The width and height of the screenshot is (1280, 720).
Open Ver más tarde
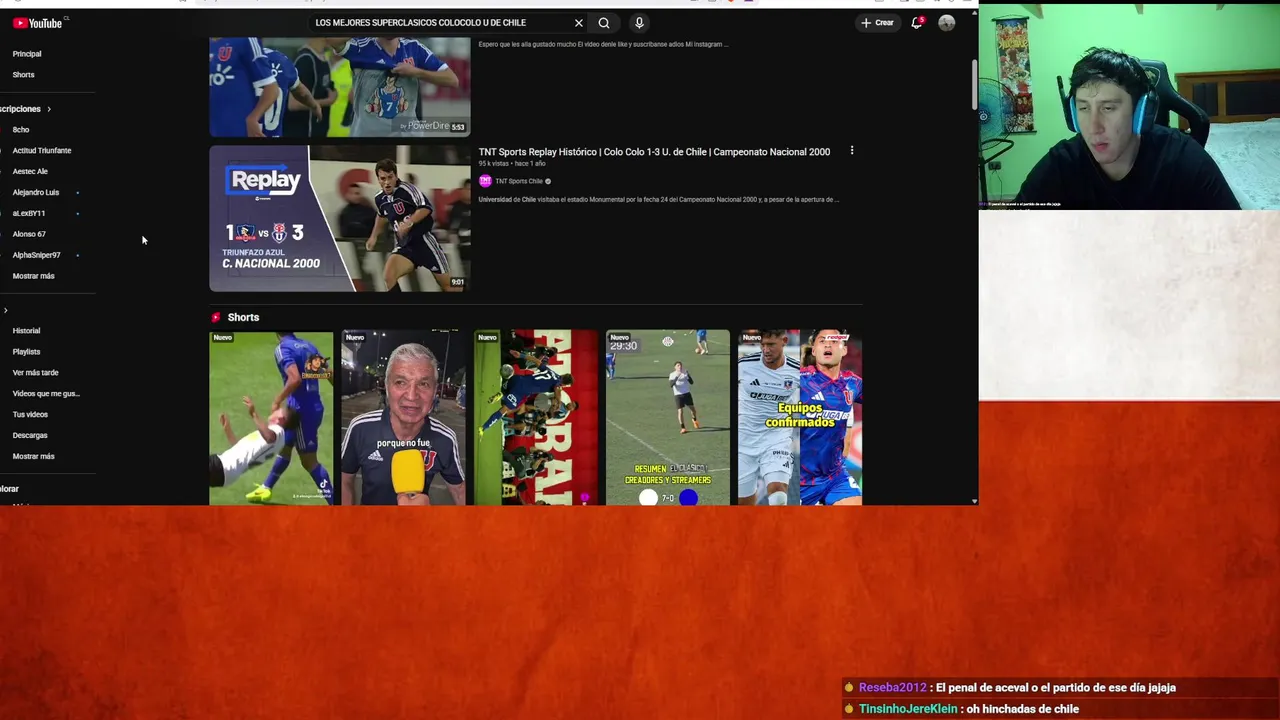pyautogui.click(x=35, y=373)
